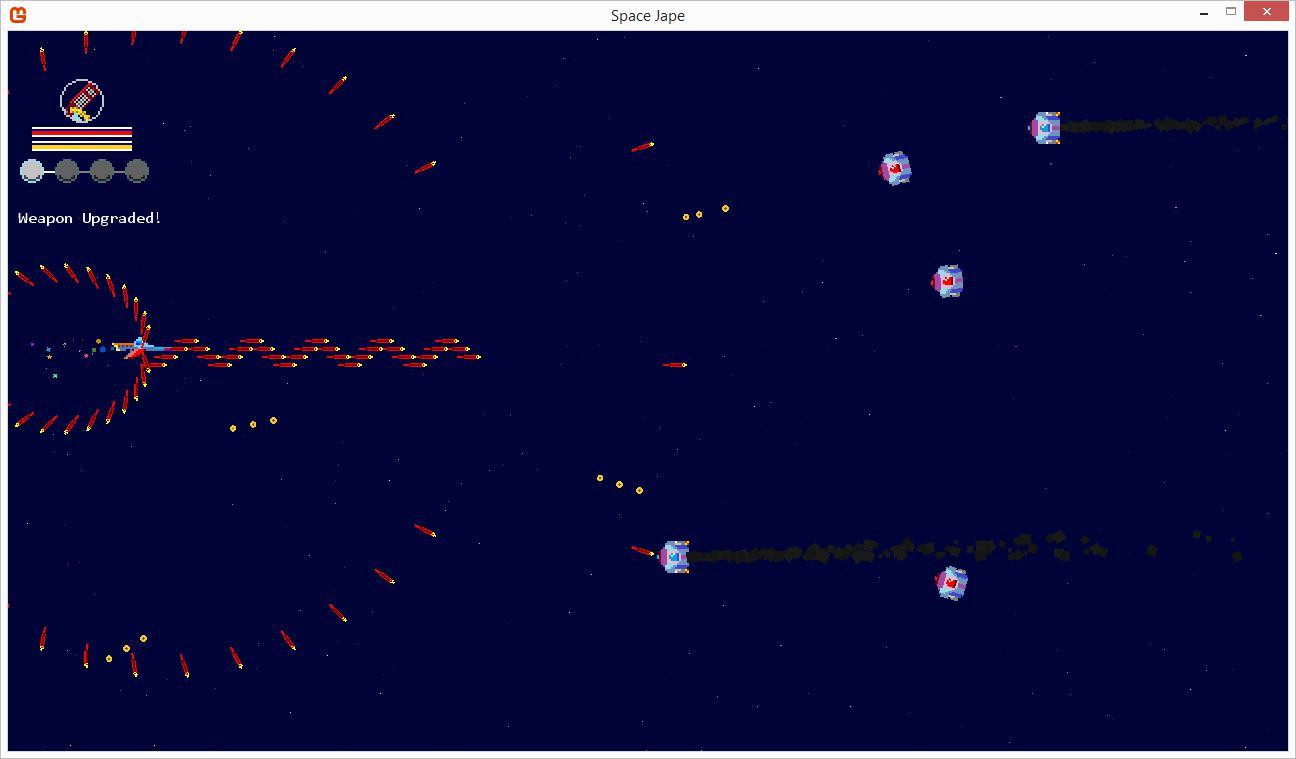Target the enemy pod trailing the long smoke trail

point(675,556)
